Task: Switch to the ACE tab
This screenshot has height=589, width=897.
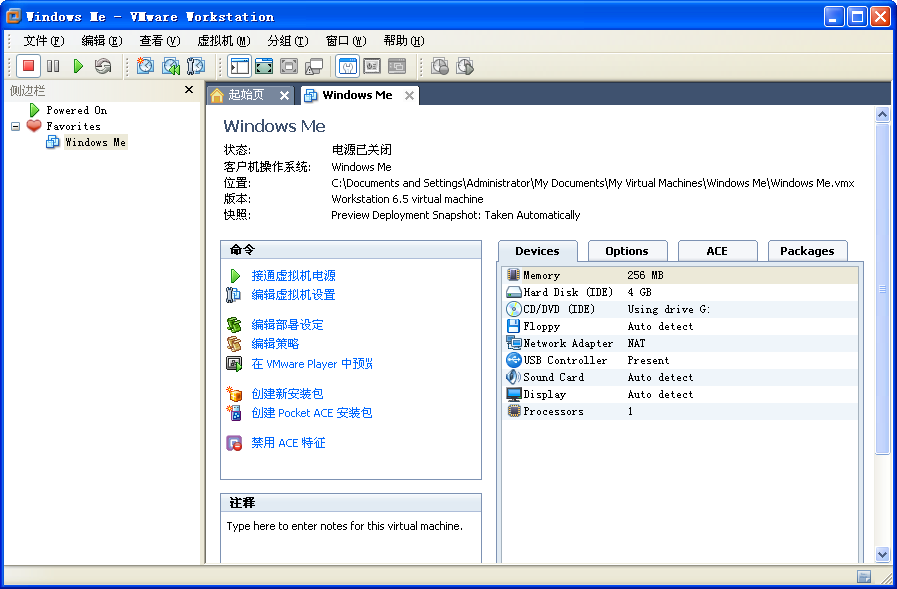Action: click(717, 251)
